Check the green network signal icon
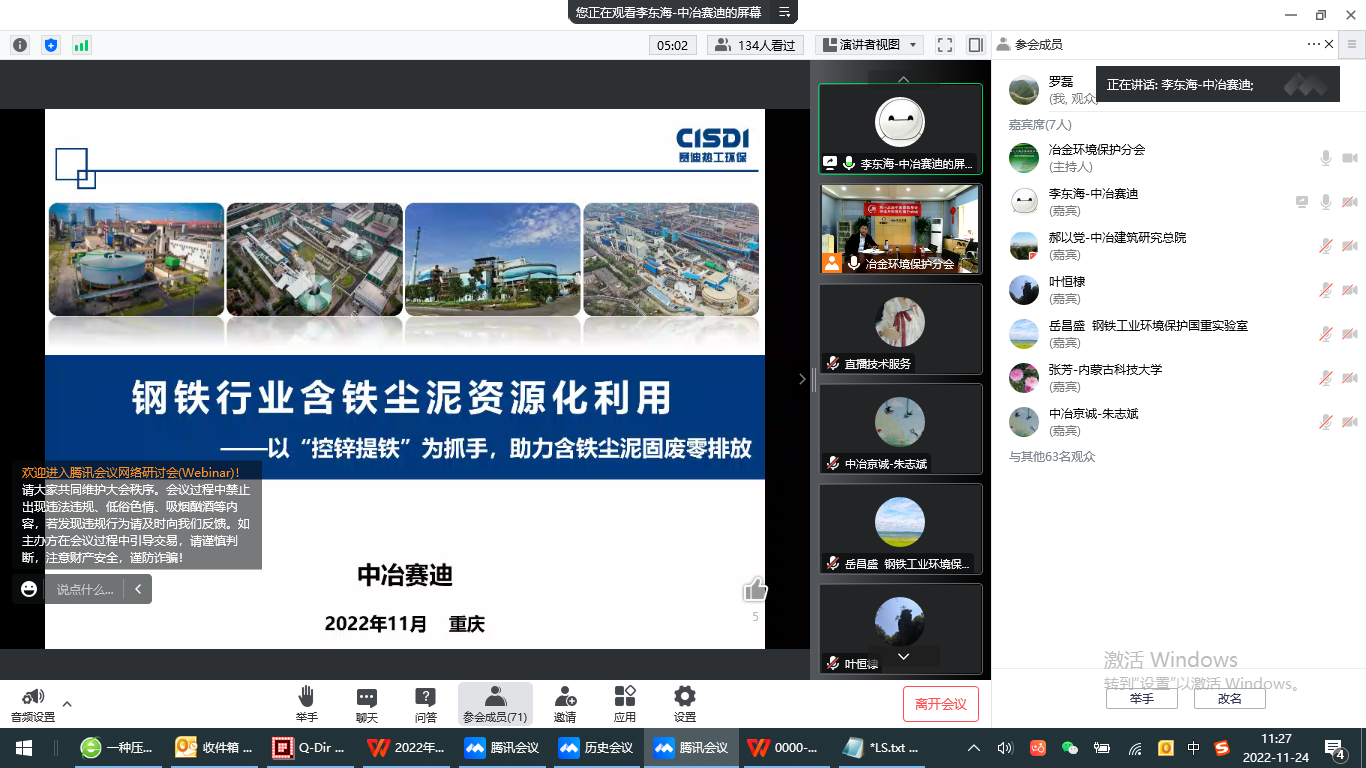The image size is (1366, 768). [x=81, y=45]
